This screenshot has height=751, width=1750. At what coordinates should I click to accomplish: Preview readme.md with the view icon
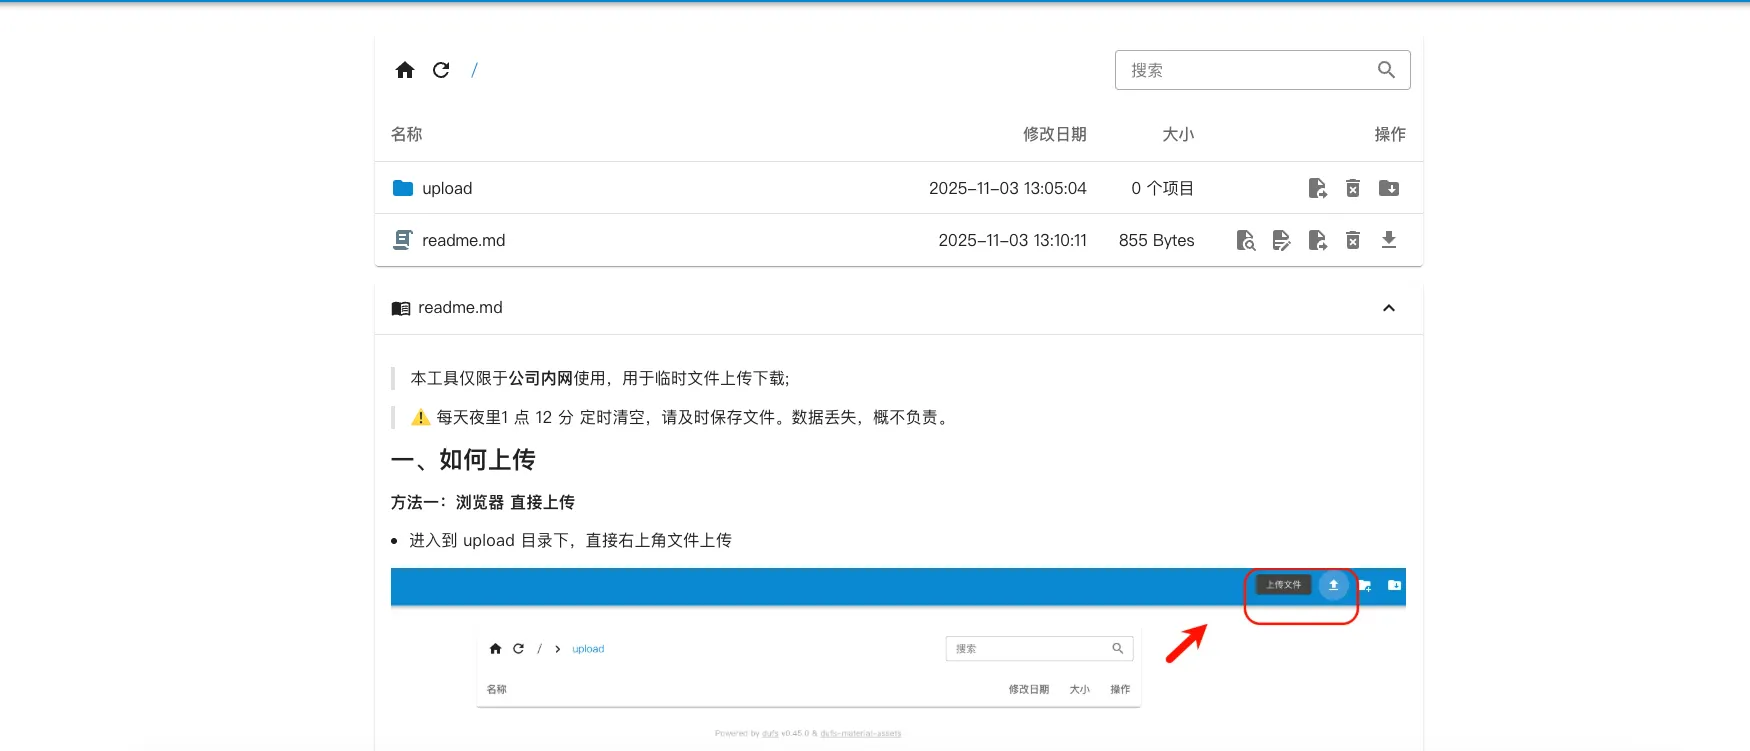click(x=1245, y=240)
